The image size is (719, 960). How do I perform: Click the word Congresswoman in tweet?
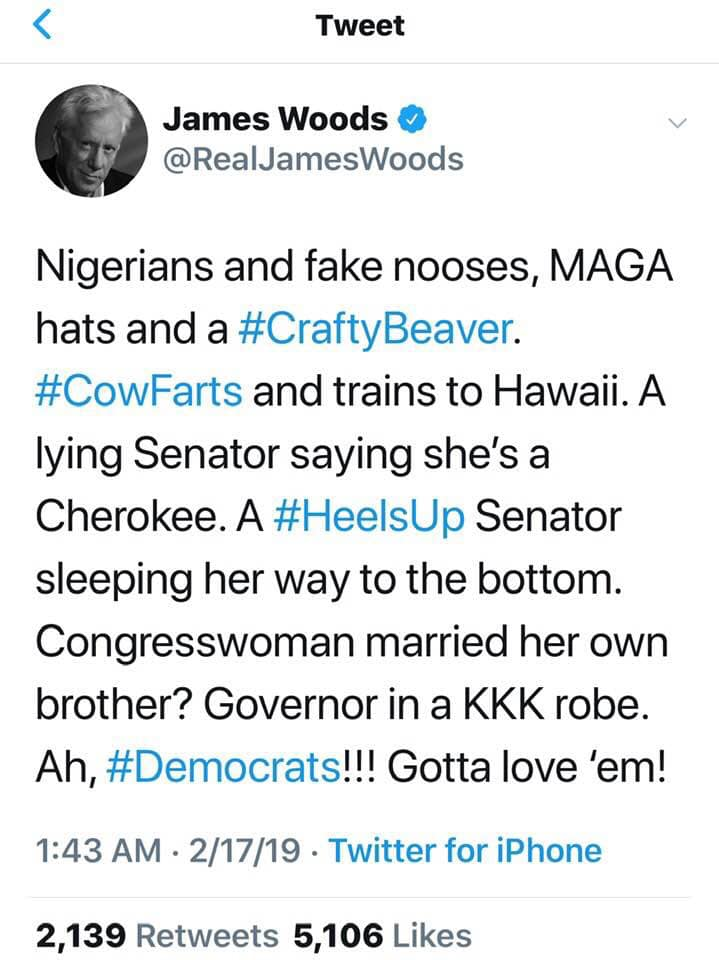click(x=195, y=643)
